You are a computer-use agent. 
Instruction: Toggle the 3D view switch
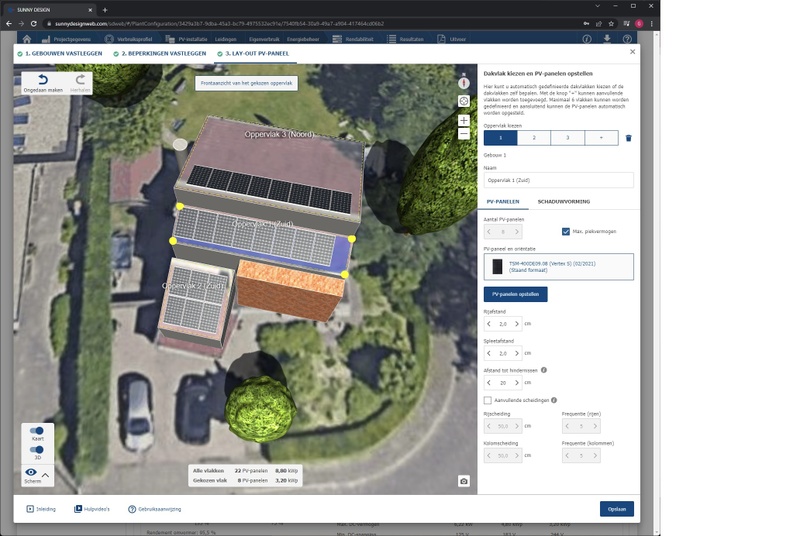tap(37, 450)
